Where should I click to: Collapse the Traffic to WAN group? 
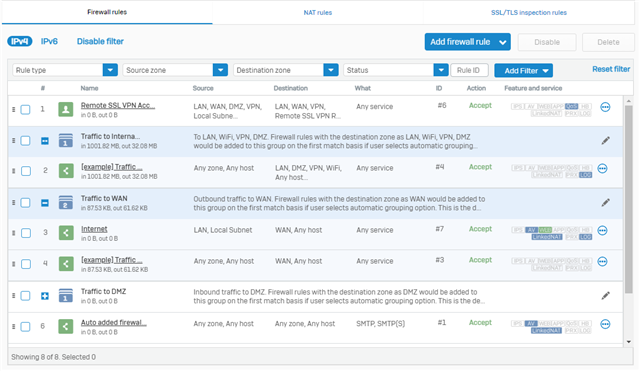point(45,203)
